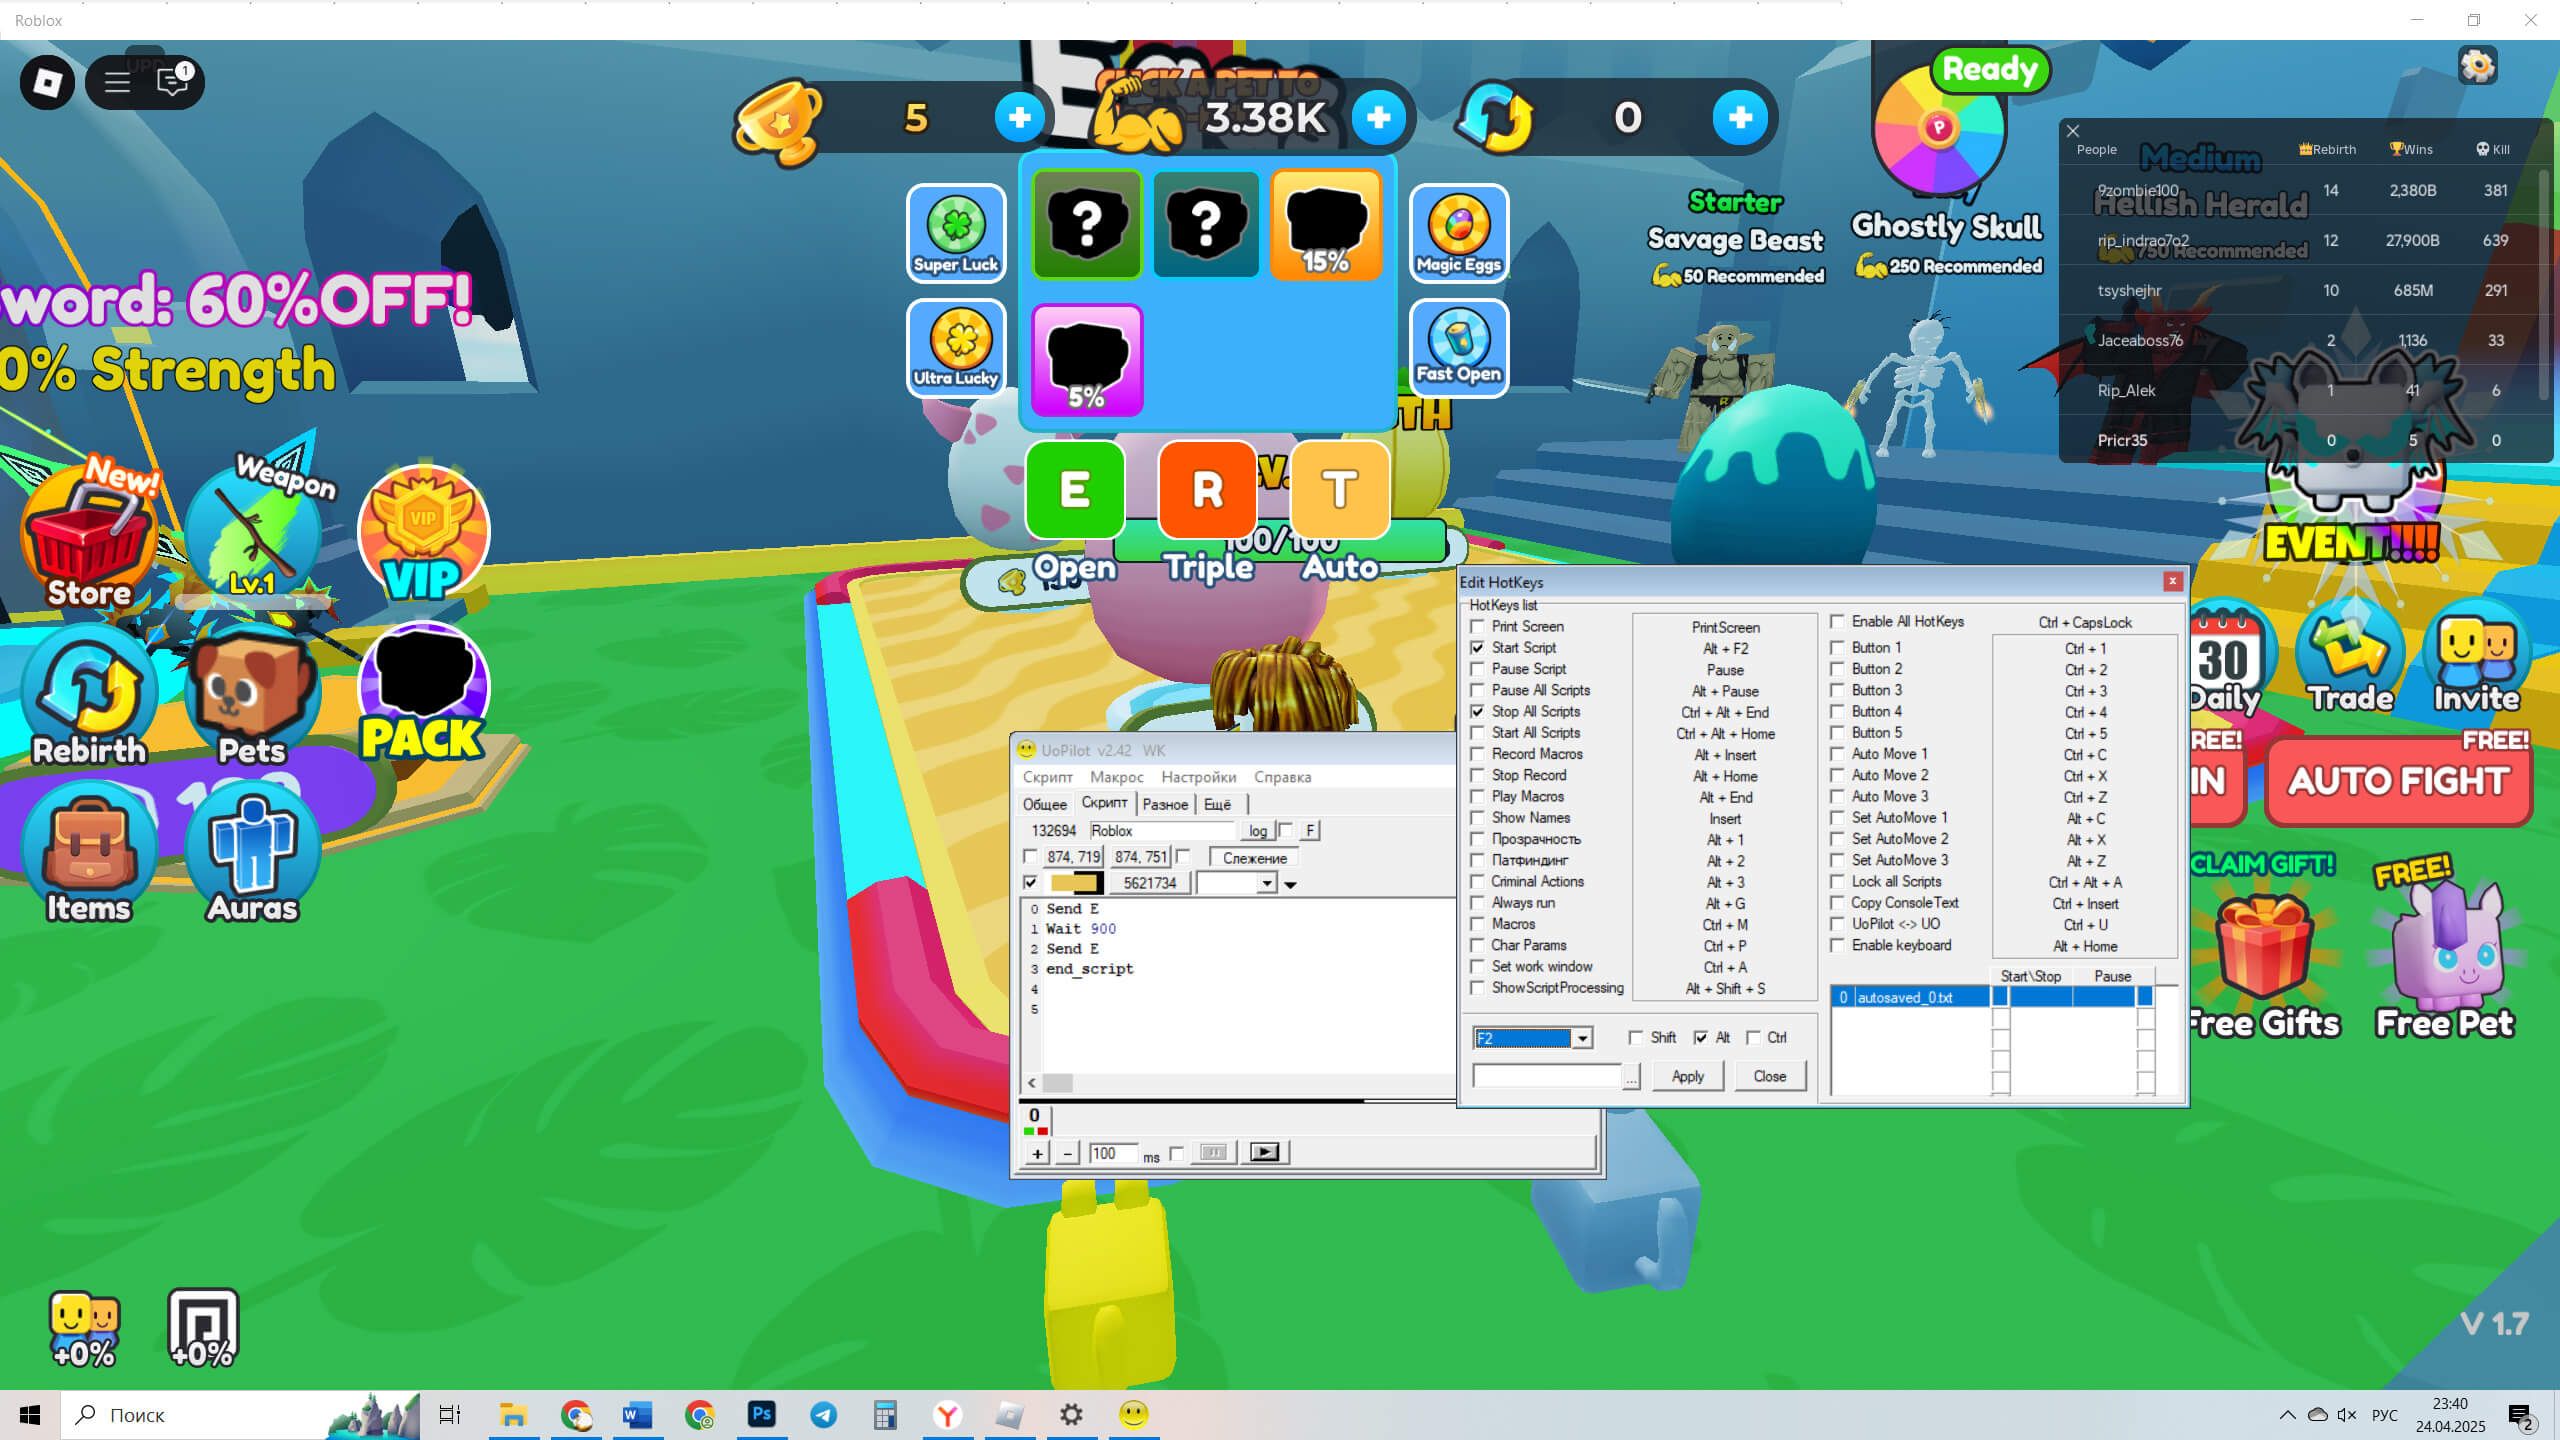Screen dimensions: 2560x1440
Task: Enable the Pause Script hotkey checkbox
Action: (1477, 668)
